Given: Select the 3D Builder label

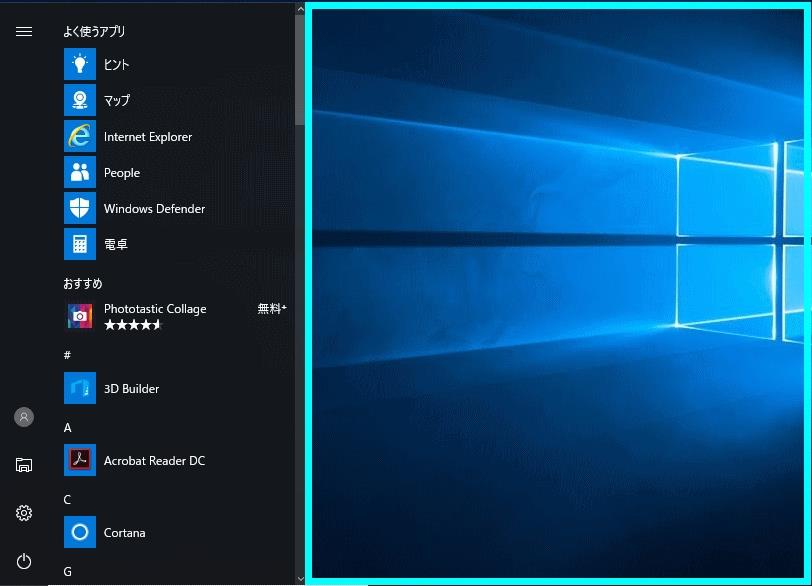Looking at the screenshot, I should click(x=131, y=389).
